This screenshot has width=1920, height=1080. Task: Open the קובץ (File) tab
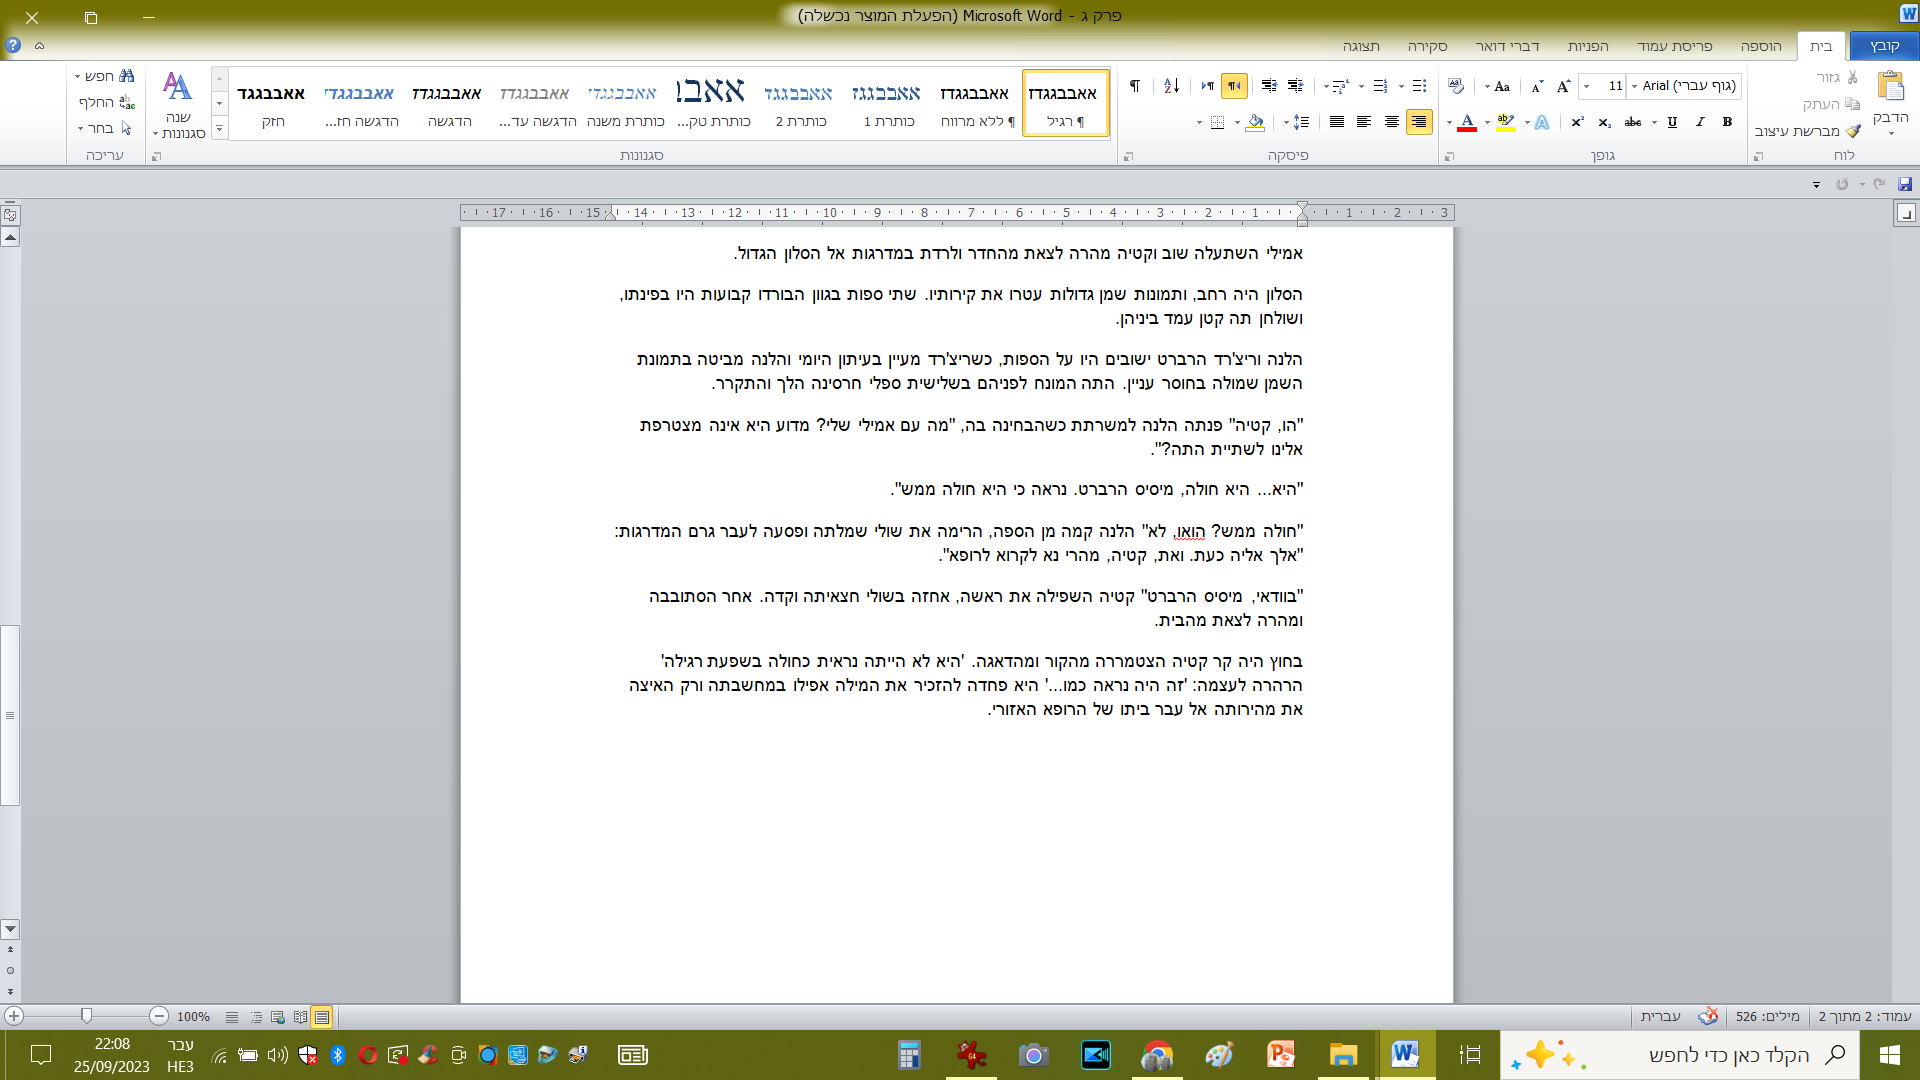tap(1884, 46)
